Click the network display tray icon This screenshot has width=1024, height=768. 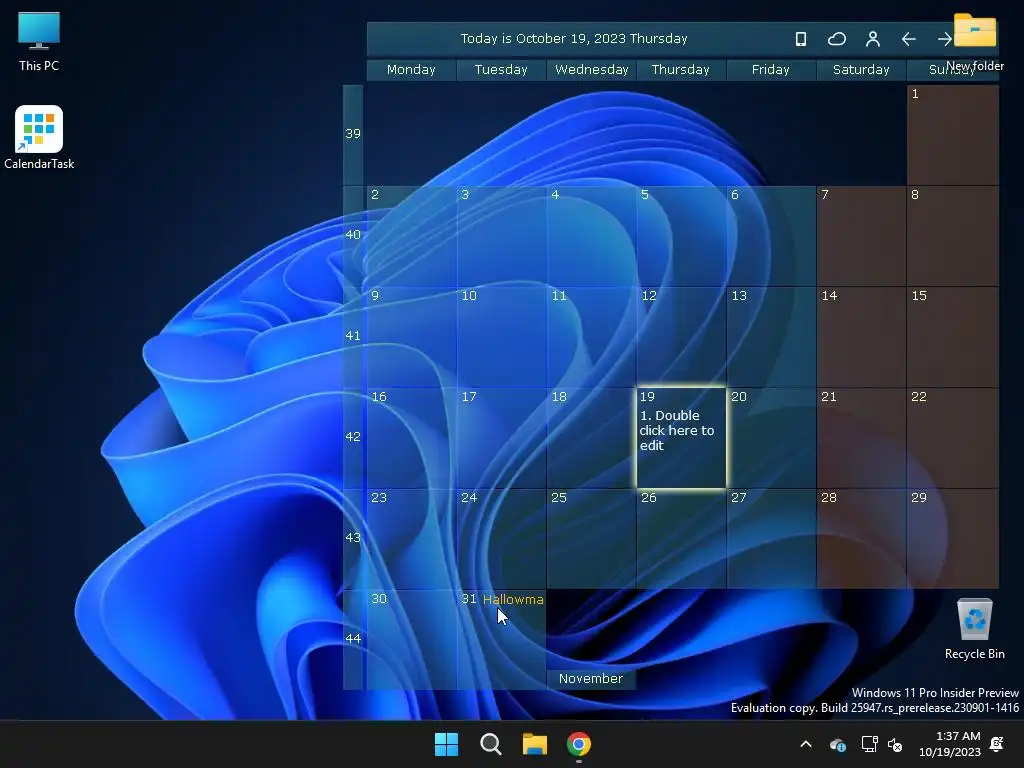click(869, 744)
